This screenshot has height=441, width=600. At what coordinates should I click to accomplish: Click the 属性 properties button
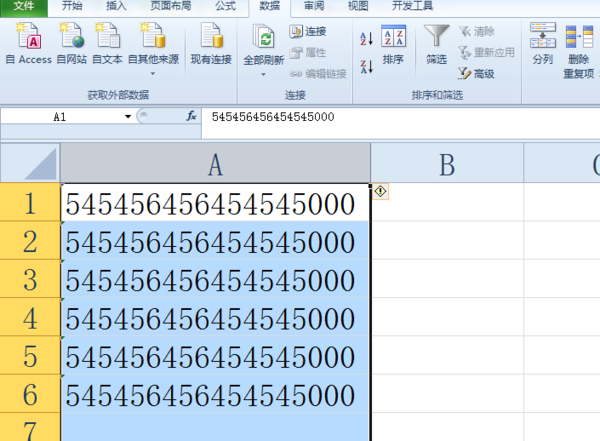pos(308,52)
